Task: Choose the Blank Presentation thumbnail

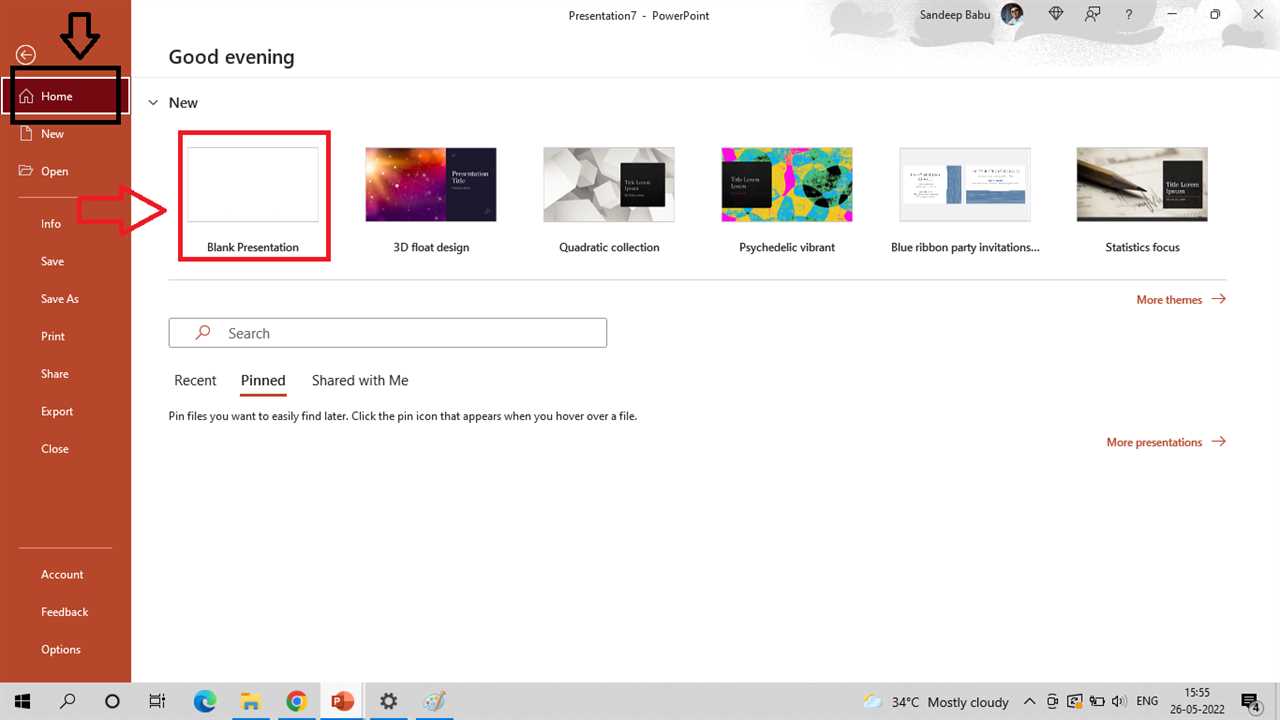Action: [253, 185]
